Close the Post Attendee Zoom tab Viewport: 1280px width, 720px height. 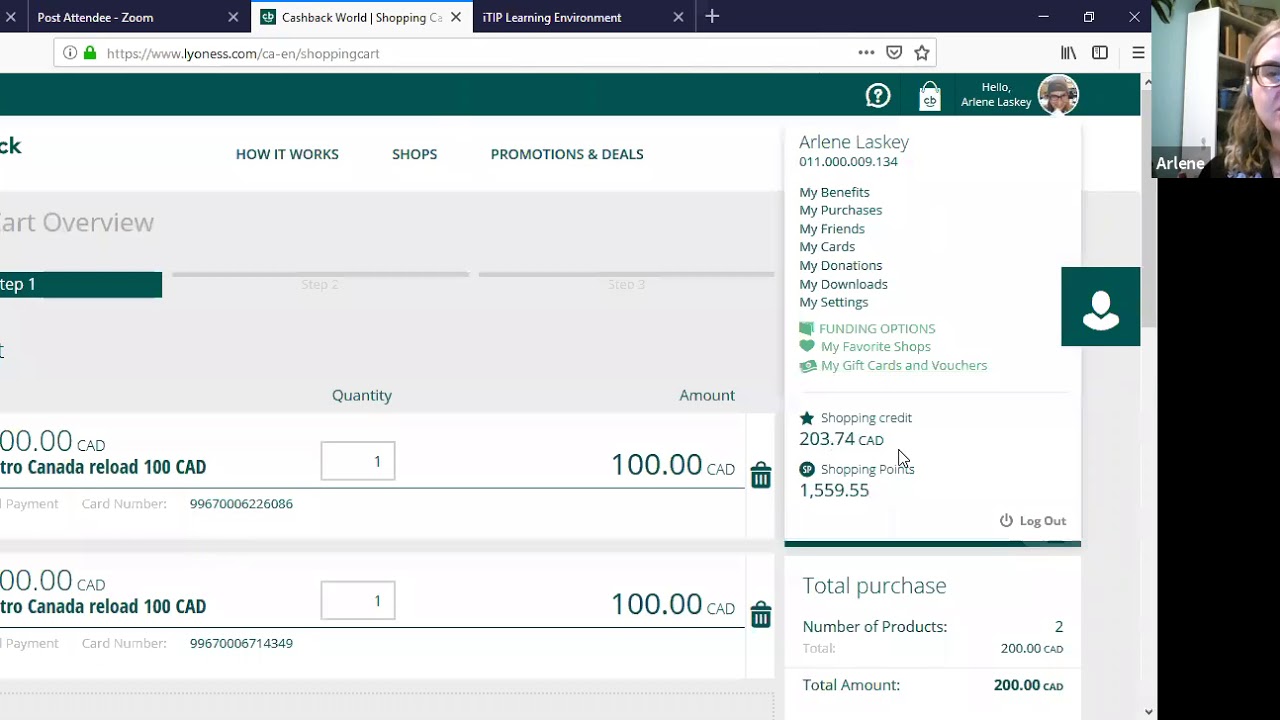pyautogui.click(x=233, y=17)
